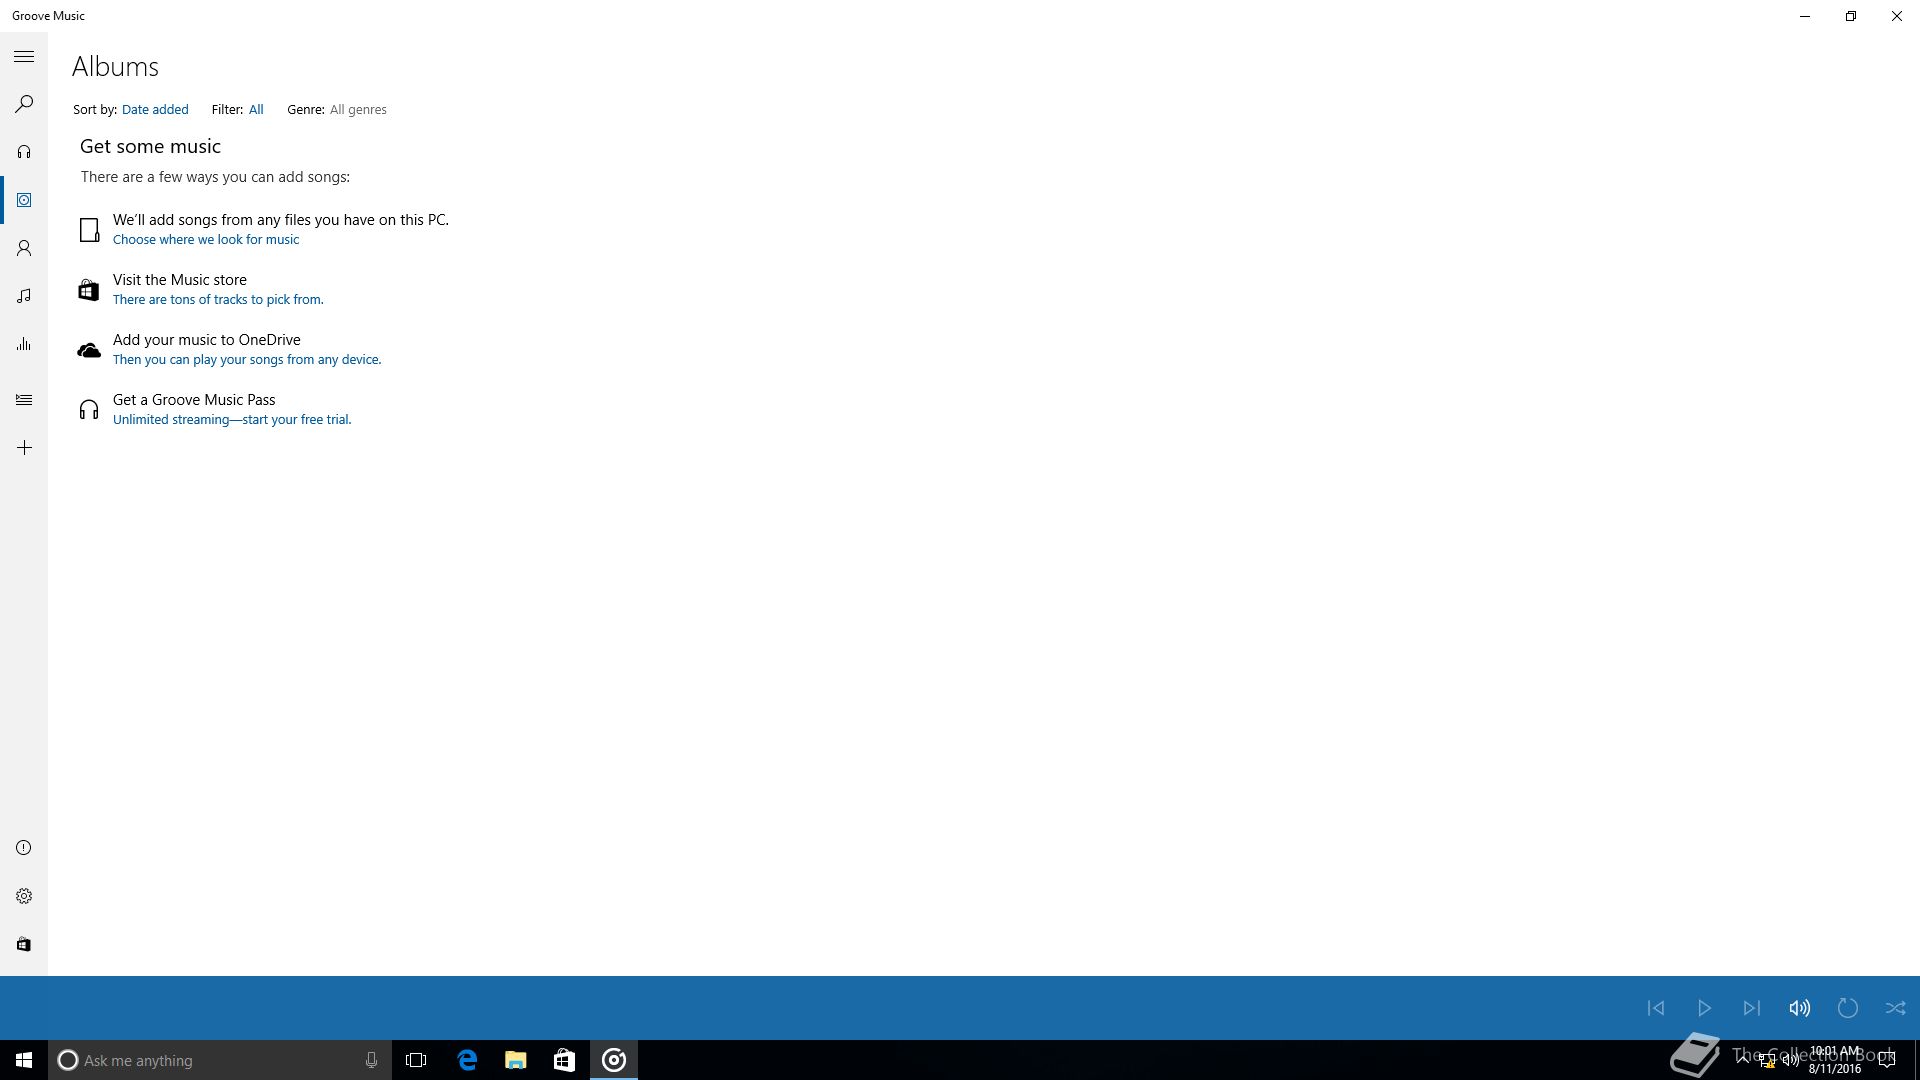Click 'Visit the Music store' text

click(180, 280)
